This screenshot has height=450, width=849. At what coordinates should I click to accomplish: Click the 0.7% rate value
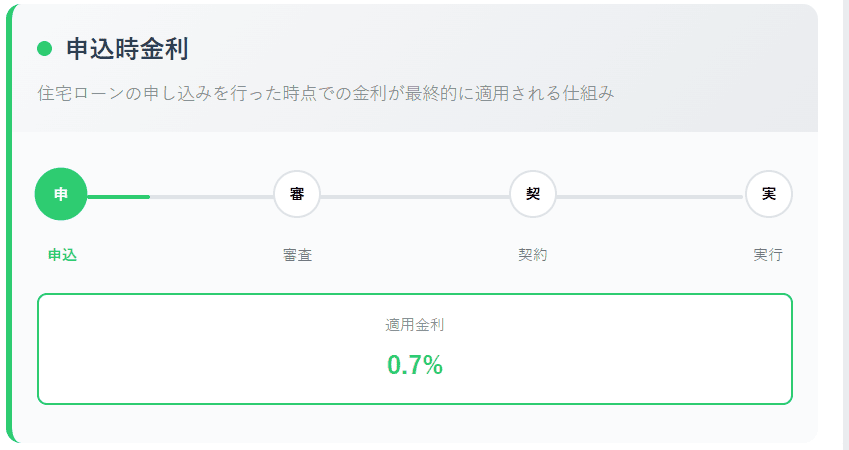[415, 365]
